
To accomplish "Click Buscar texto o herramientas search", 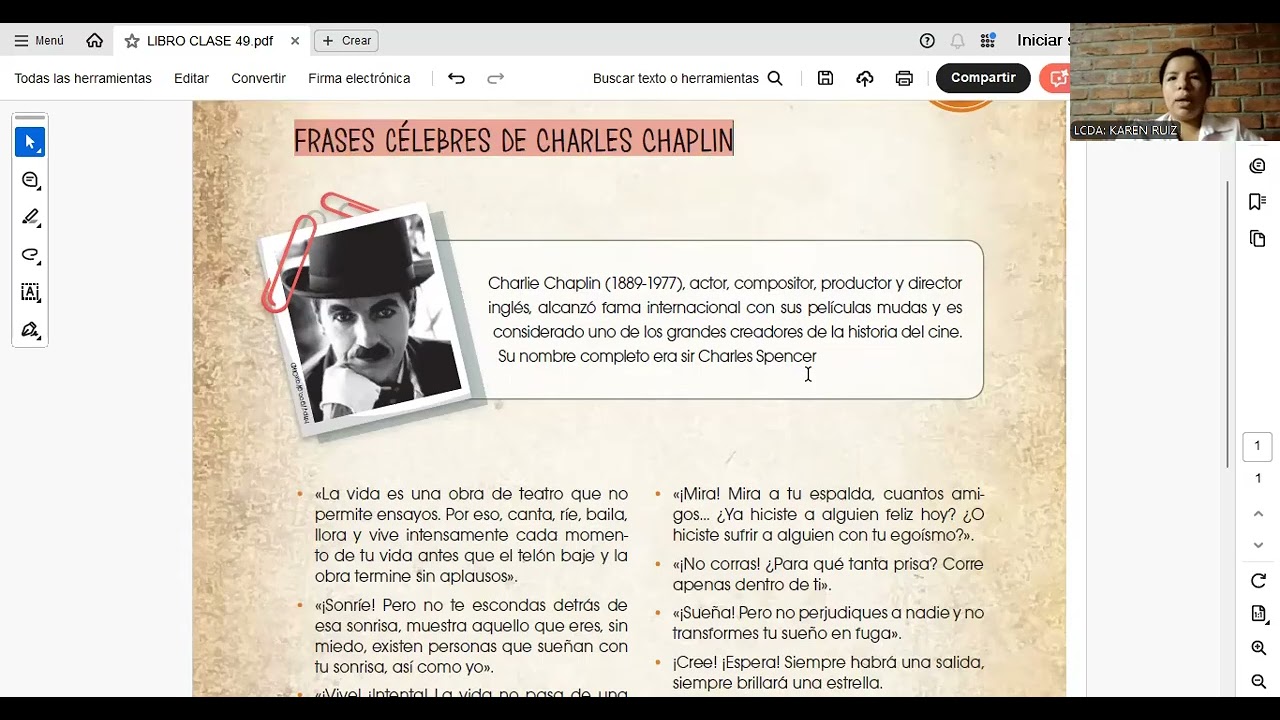I will [688, 78].
